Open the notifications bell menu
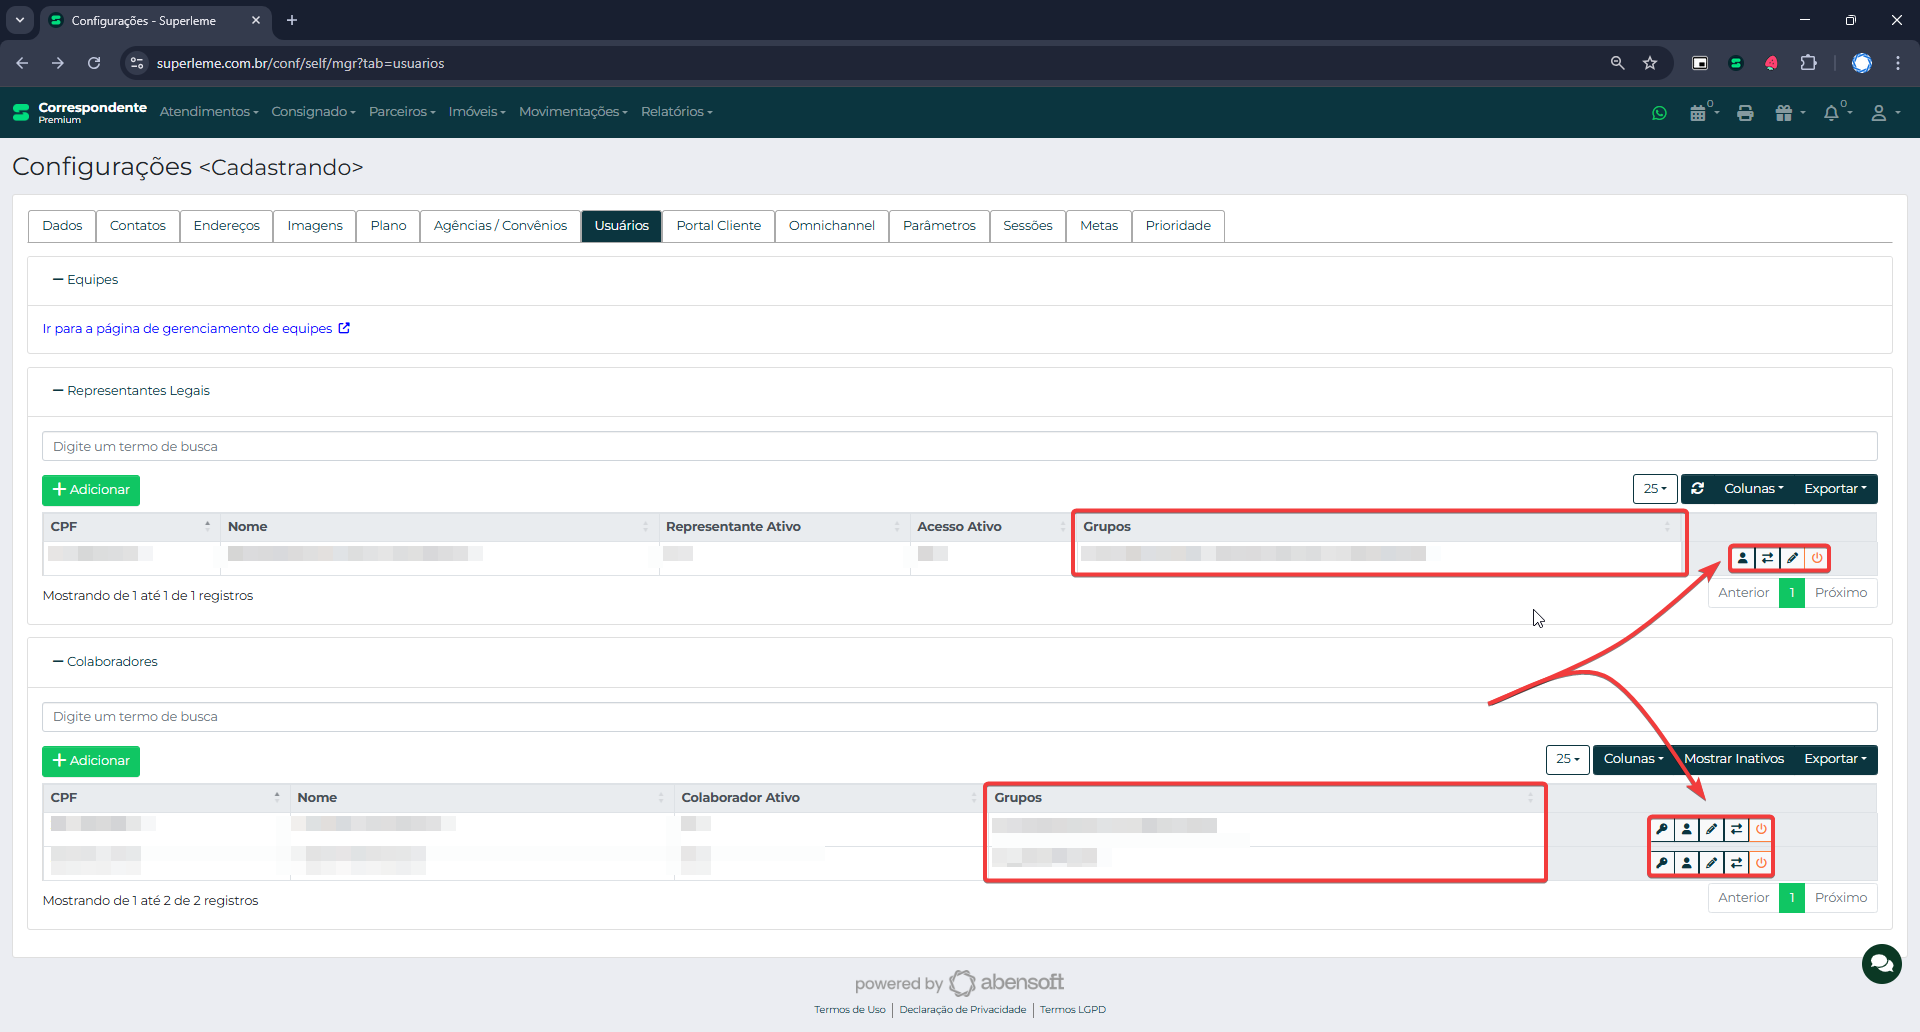This screenshot has width=1920, height=1032. [1832, 113]
